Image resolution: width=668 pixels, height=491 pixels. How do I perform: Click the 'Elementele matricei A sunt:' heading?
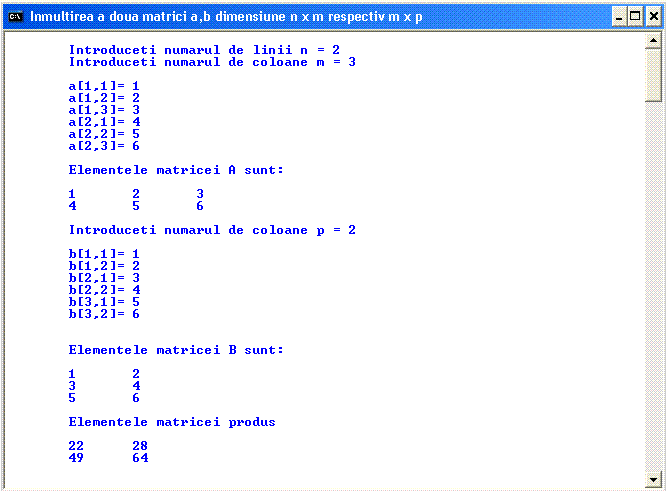[x=176, y=170]
